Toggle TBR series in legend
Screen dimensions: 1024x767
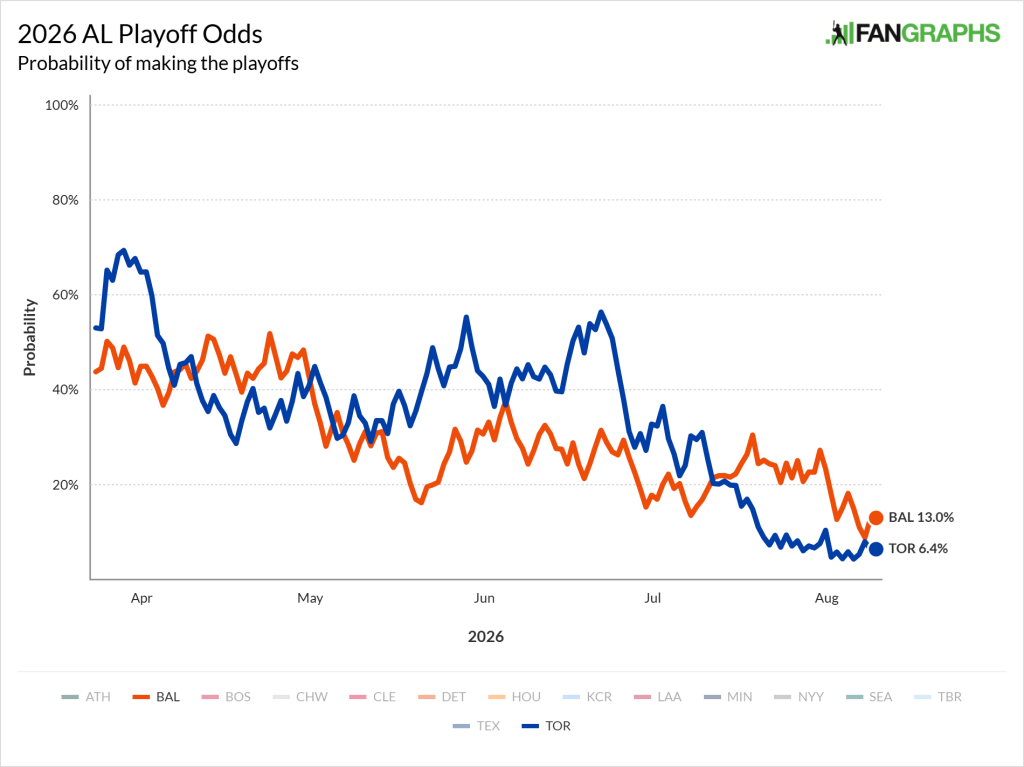click(x=938, y=697)
